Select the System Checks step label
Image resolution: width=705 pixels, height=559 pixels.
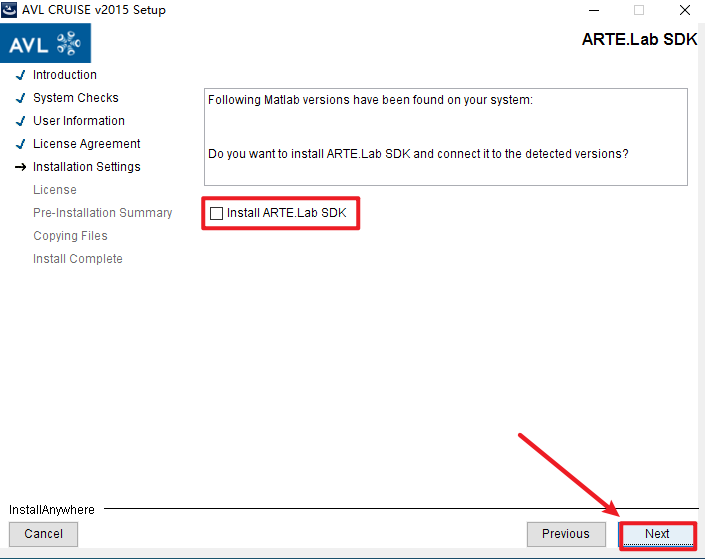pyautogui.click(x=76, y=98)
